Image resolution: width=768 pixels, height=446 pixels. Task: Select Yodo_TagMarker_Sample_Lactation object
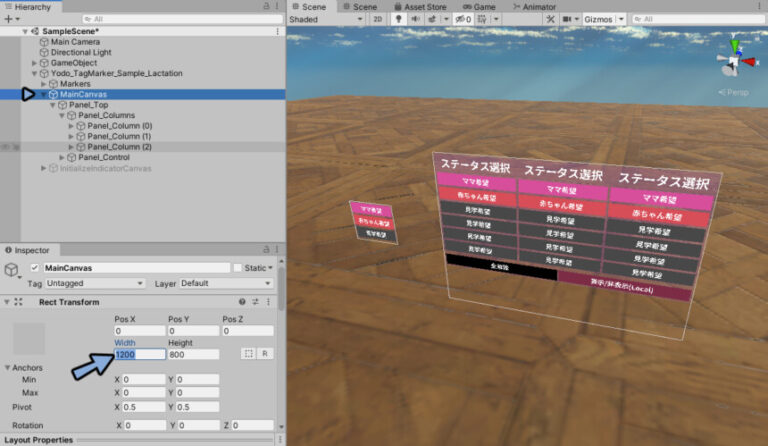coord(117,73)
